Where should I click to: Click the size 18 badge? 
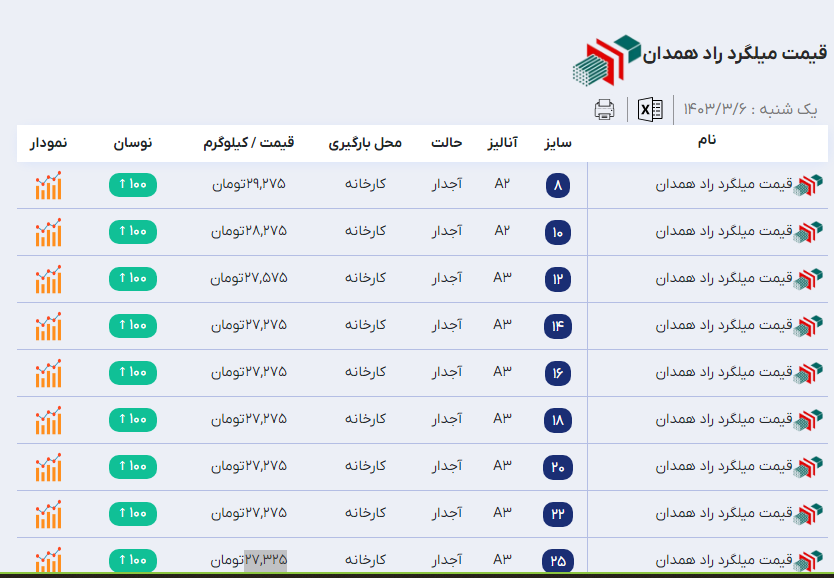pyautogui.click(x=557, y=420)
